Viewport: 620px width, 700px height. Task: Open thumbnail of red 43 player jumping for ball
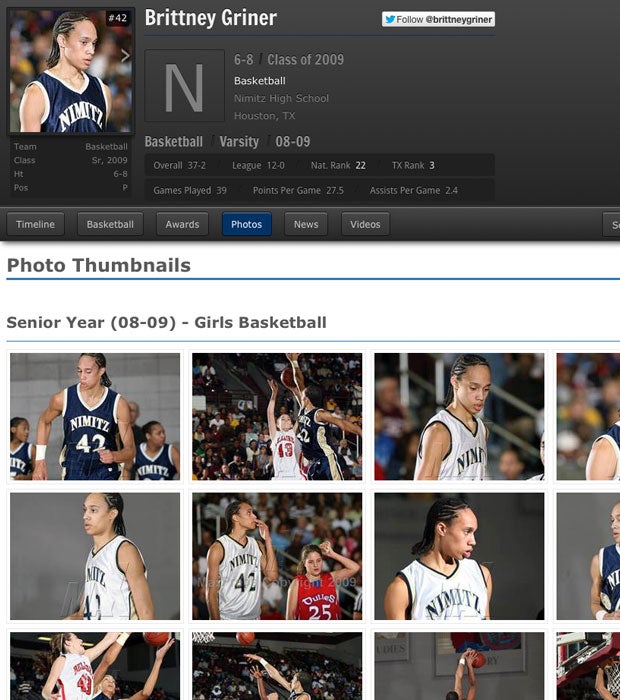tap(95, 666)
